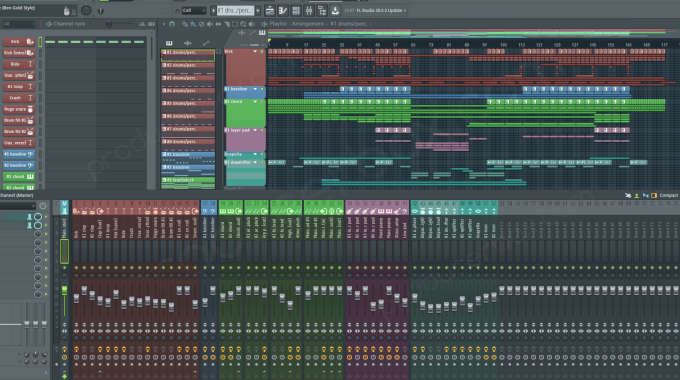Click the mixer Master volume fader
This screenshot has height=380, width=680.
coord(64,290)
